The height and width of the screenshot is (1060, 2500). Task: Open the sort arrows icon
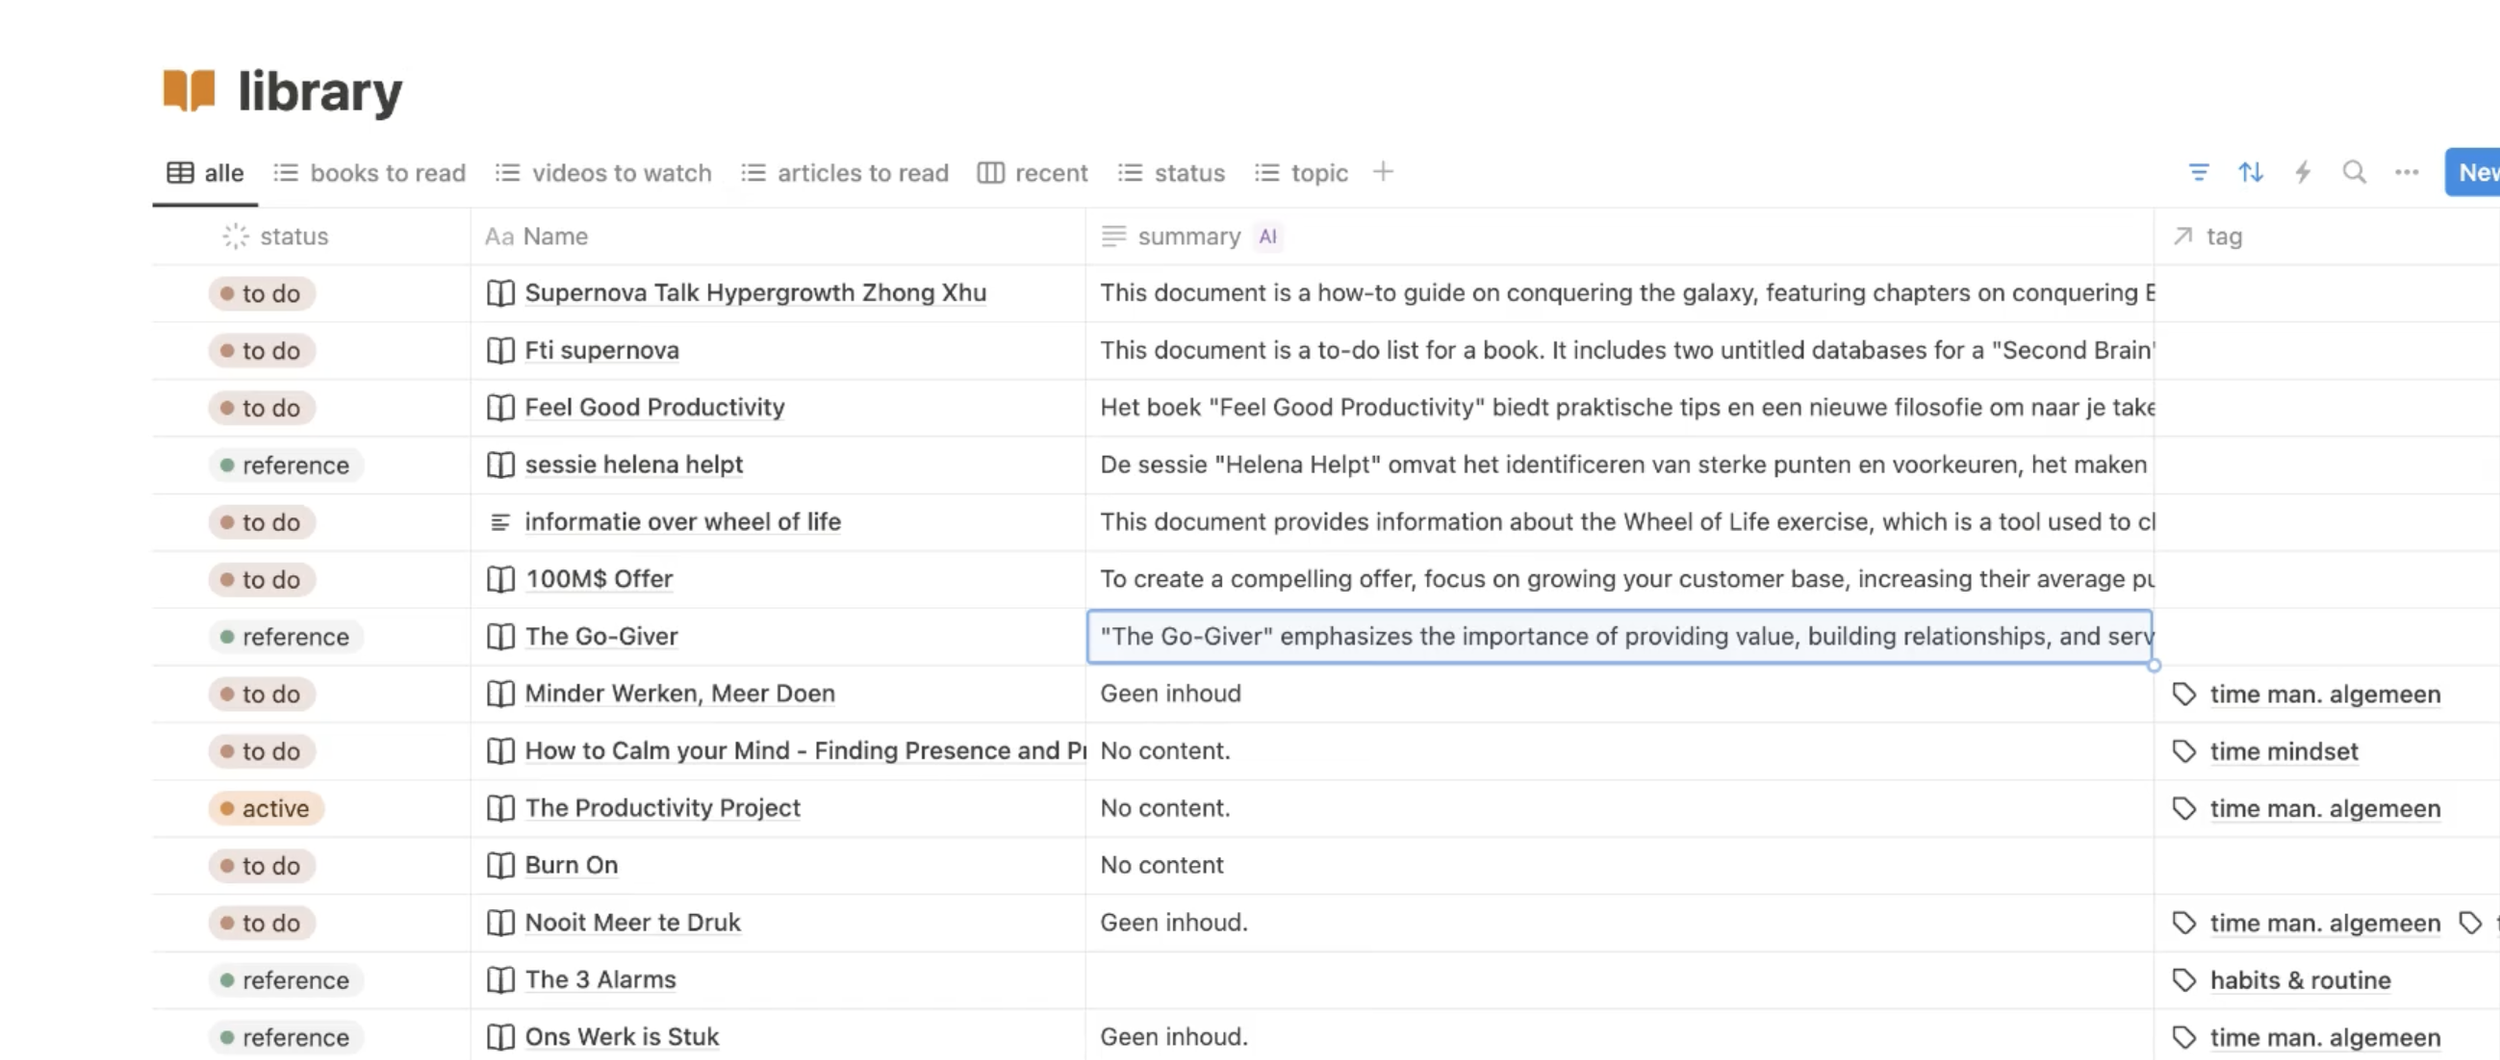point(2250,173)
